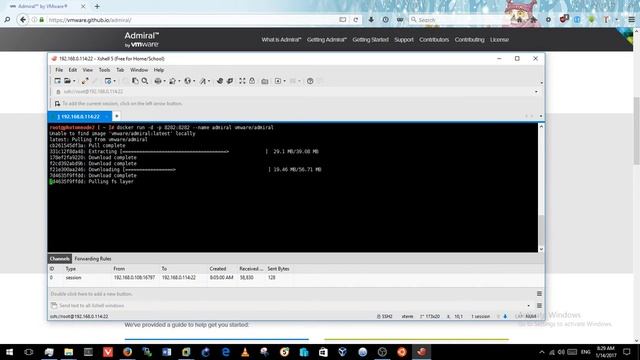Open a new Firefox tab with plus button
640x360 pixels.
click(x=97, y=7)
